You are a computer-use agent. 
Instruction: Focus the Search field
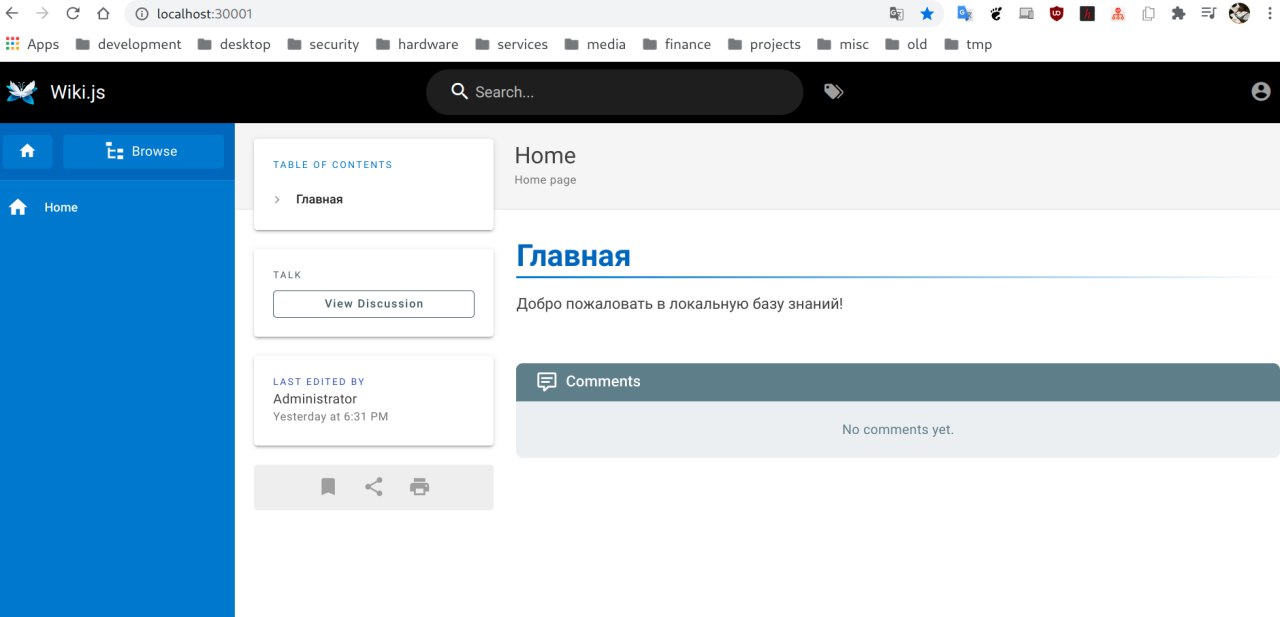pyautogui.click(x=614, y=92)
